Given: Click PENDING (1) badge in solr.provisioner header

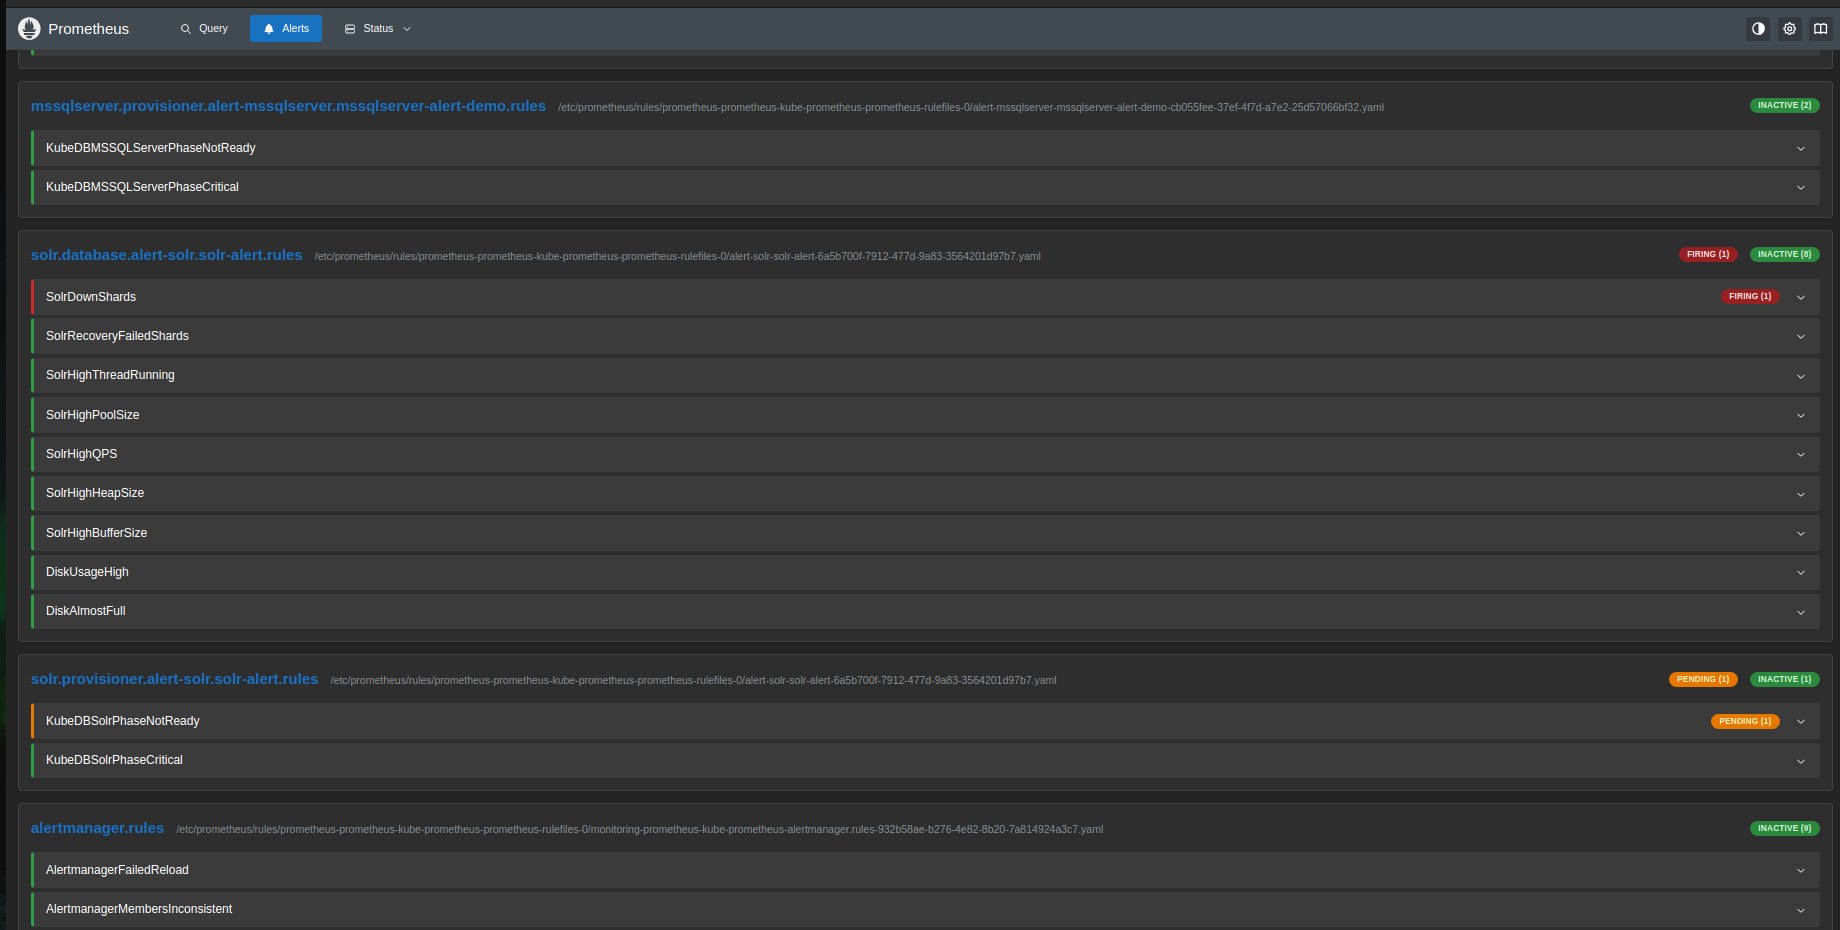Looking at the screenshot, I should point(1703,679).
